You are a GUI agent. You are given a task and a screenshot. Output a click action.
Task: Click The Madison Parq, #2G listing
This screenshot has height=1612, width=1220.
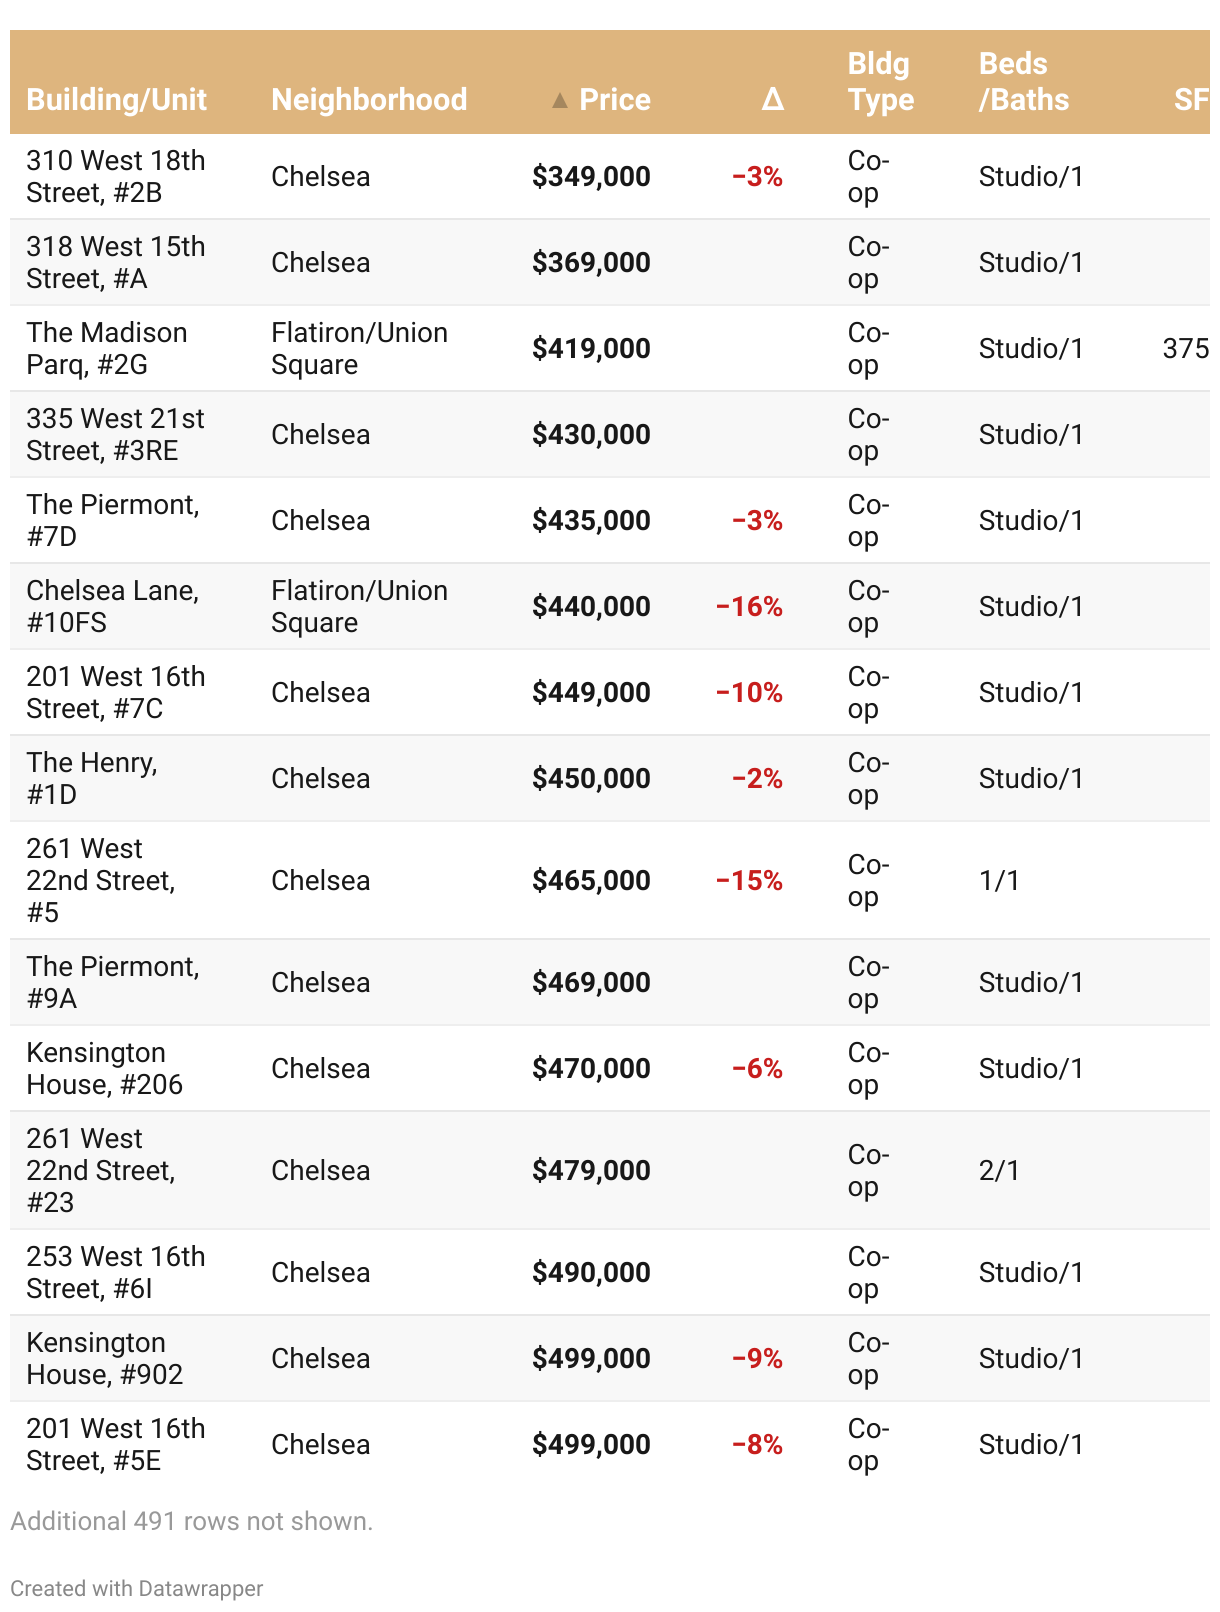(x=107, y=349)
